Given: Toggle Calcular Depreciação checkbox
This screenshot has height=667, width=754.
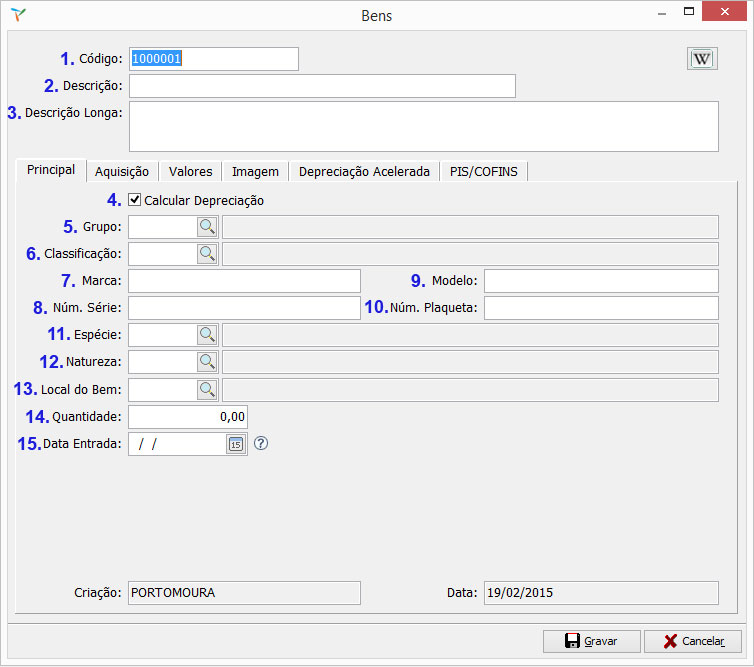Looking at the screenshot, I should coord(135,200).
